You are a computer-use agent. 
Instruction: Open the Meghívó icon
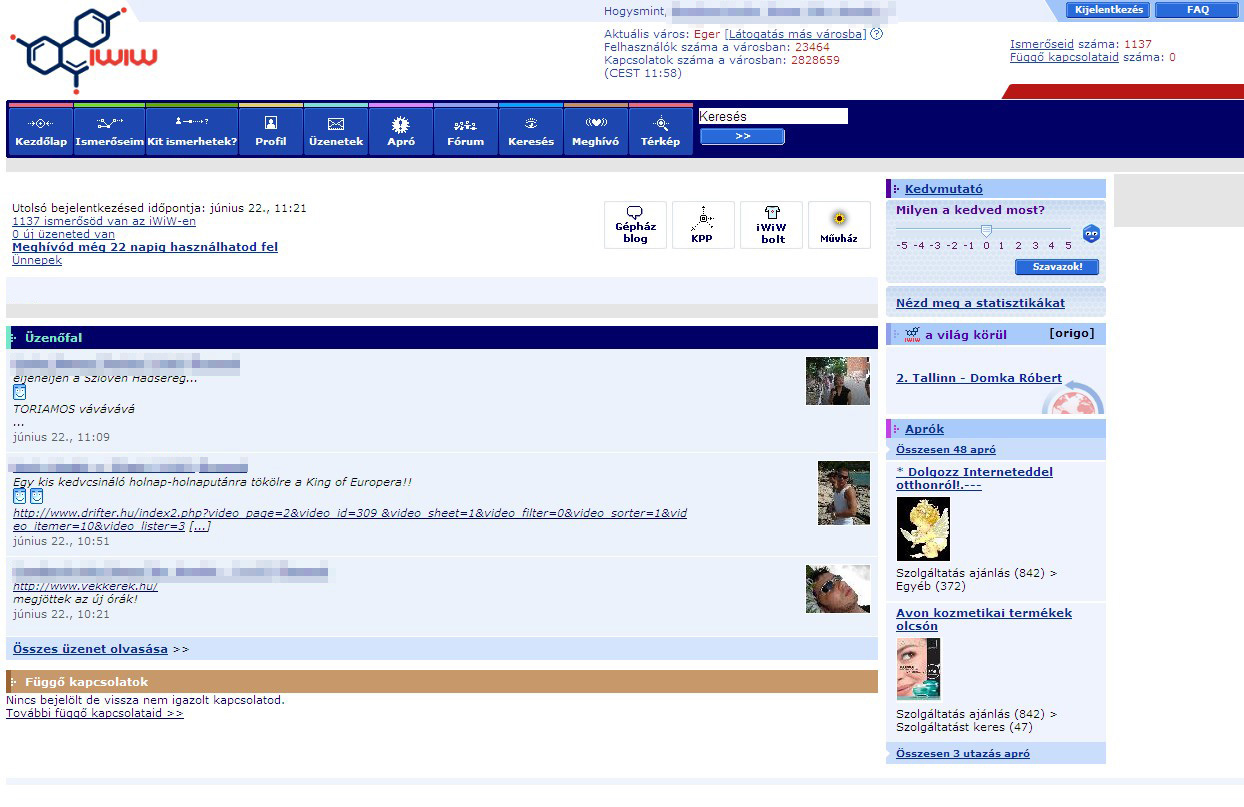595,122
